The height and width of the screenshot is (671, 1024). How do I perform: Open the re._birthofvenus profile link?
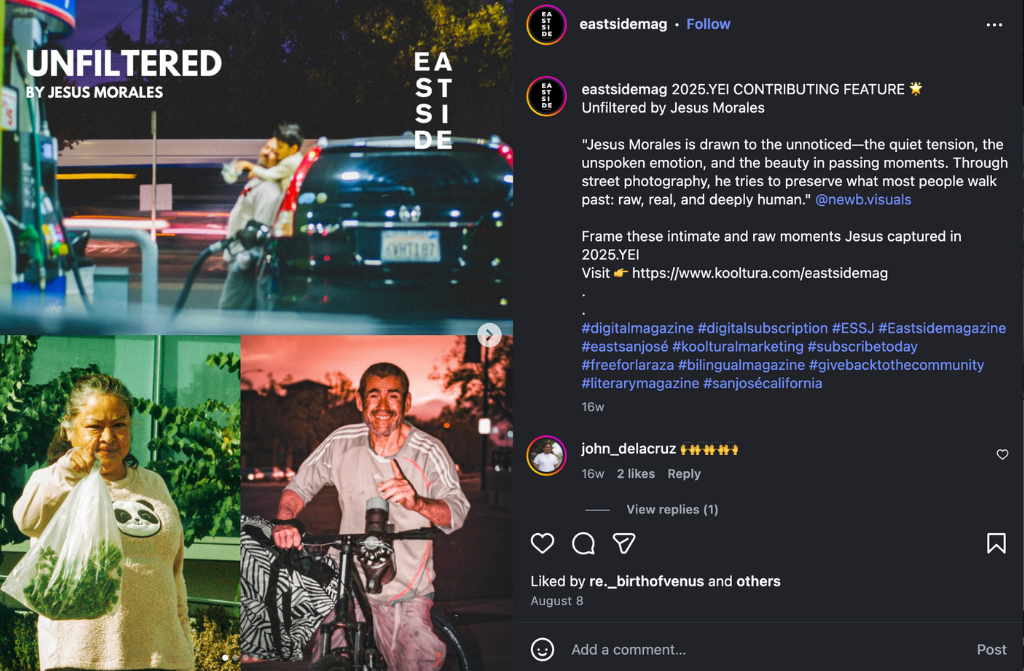(x=647, y=581)
